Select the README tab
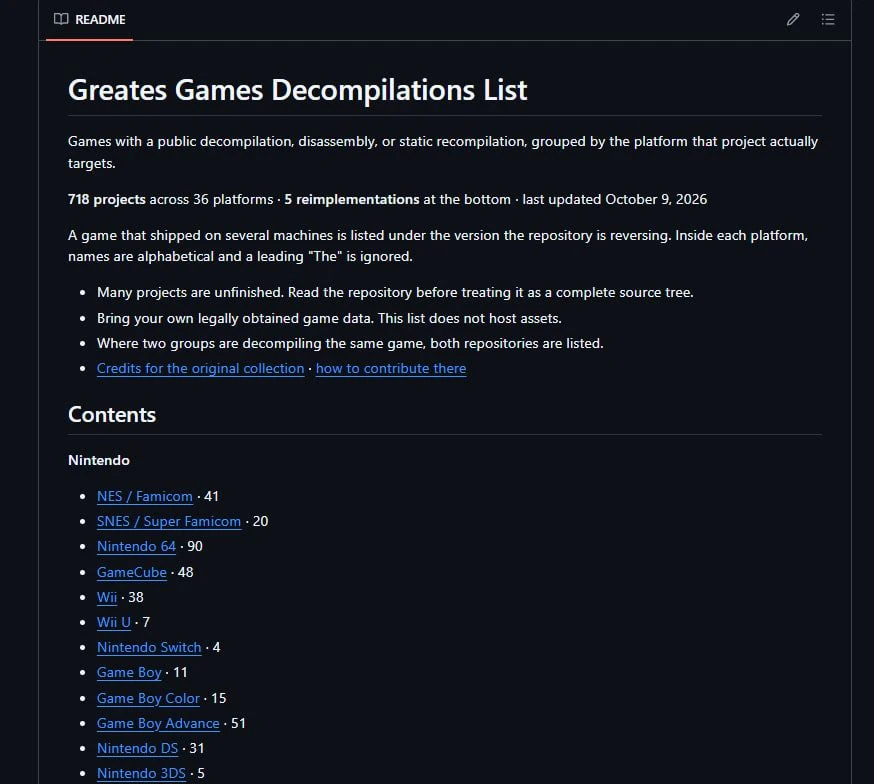Viewport: 874px width, 784px height. (x=90, y=20)
